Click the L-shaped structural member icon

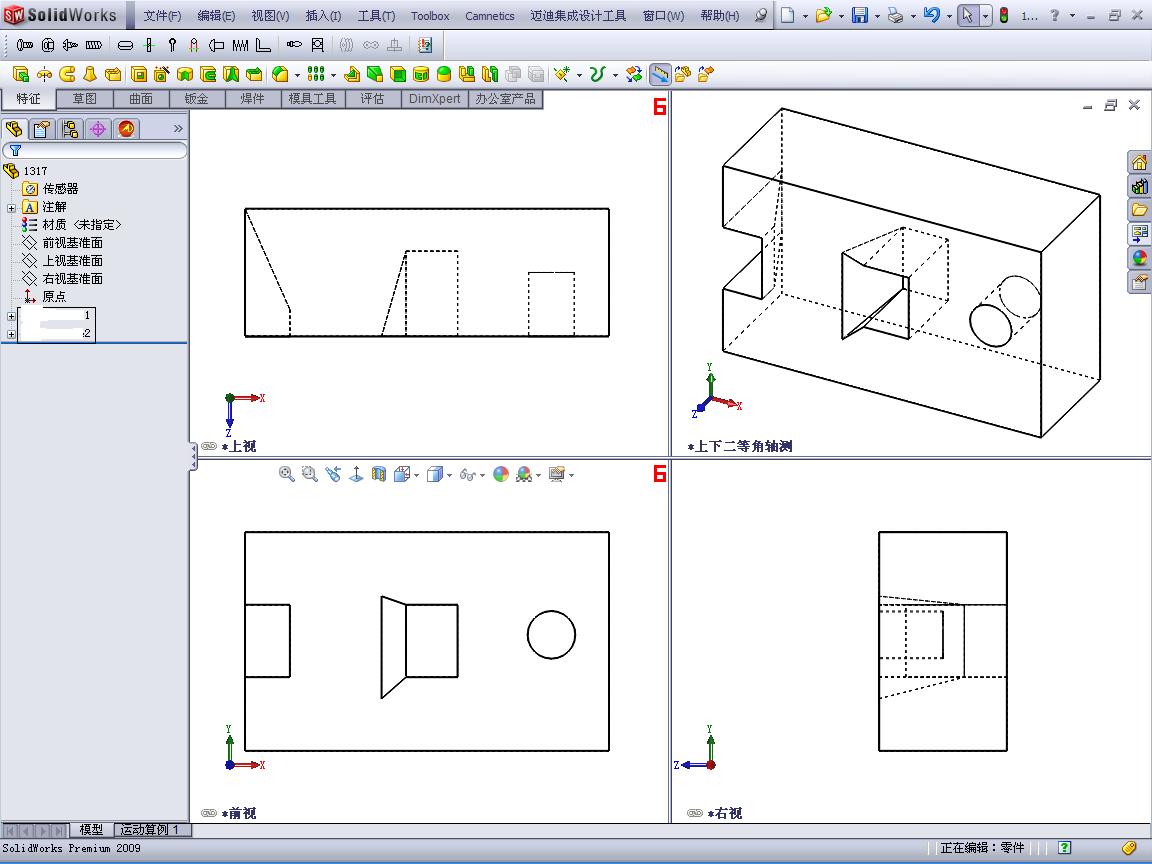tap(263, 46)
